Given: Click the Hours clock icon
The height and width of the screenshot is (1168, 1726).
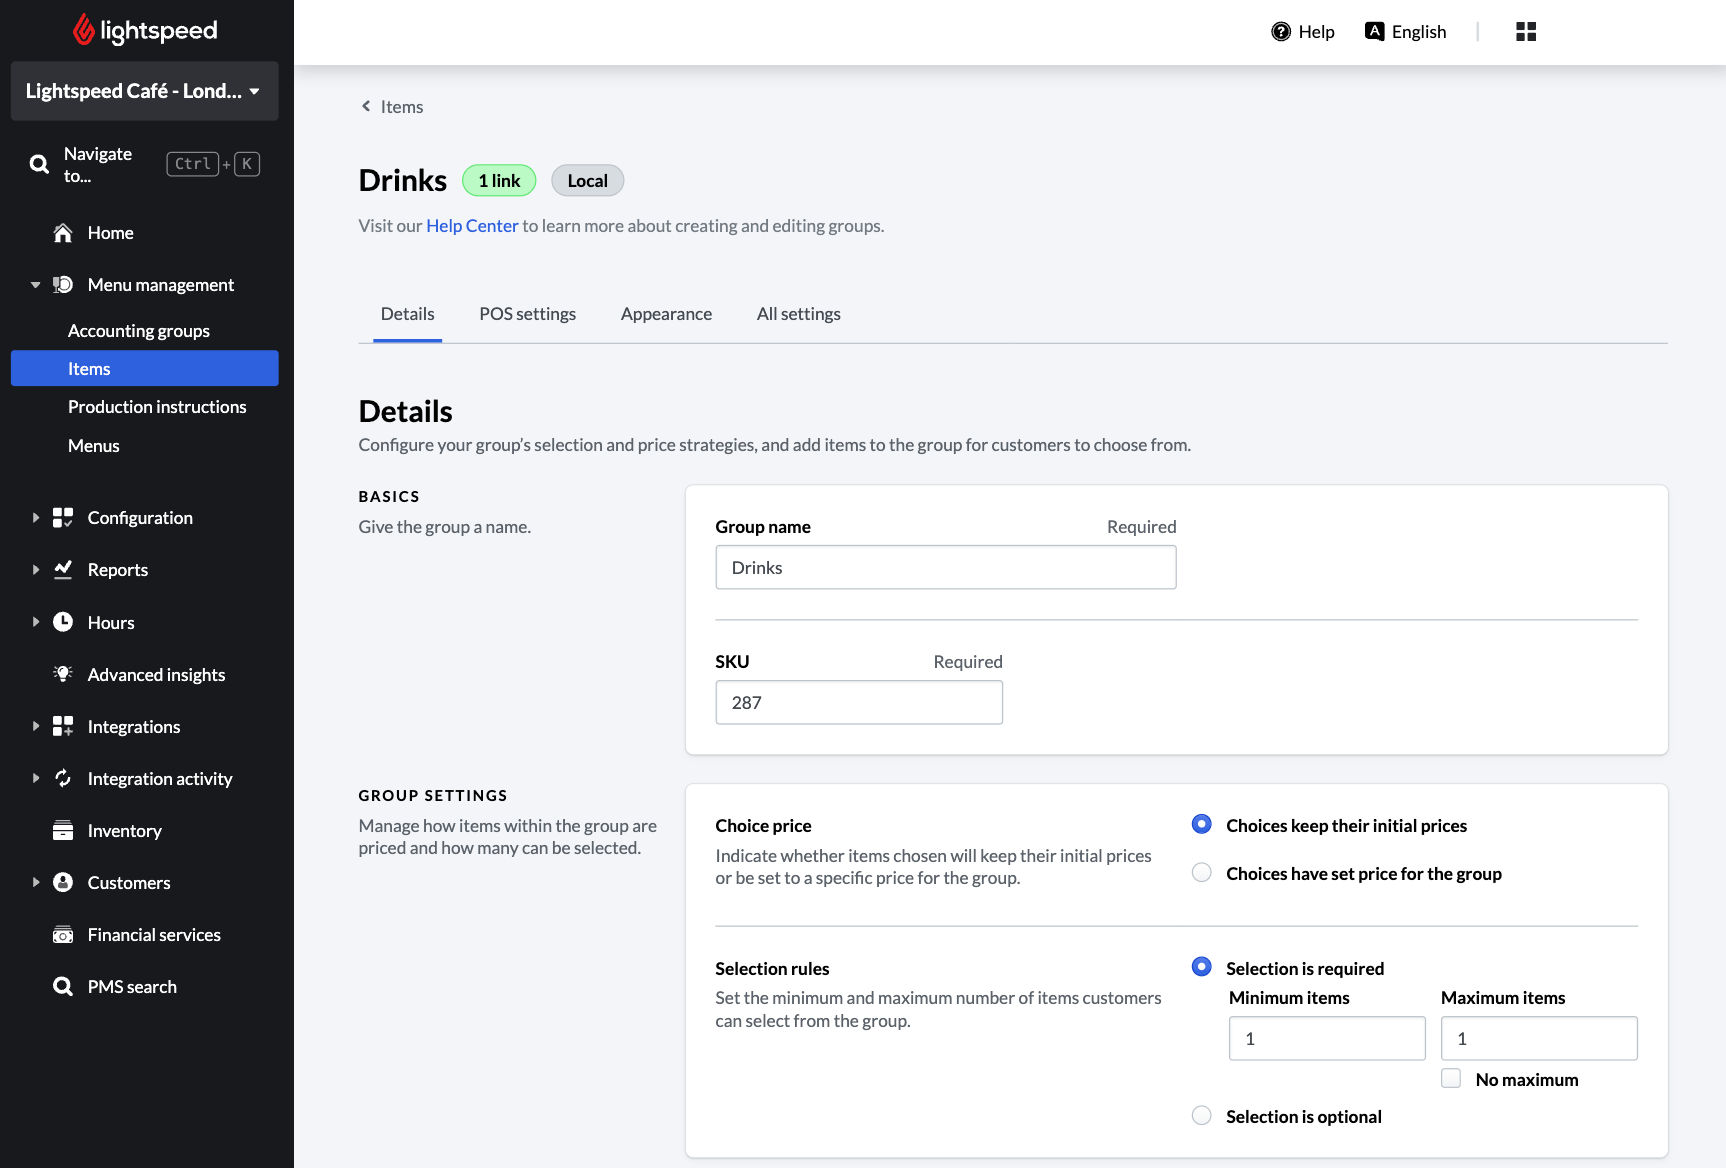Looking at the screenshot, I should click(x=63, y=622).
